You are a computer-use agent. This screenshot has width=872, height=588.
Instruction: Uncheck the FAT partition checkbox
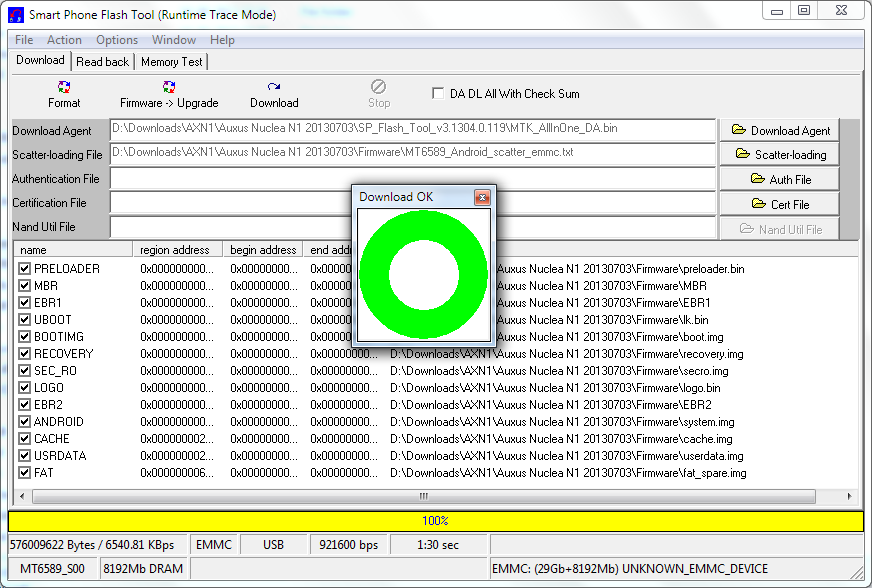tap(24, 472)
